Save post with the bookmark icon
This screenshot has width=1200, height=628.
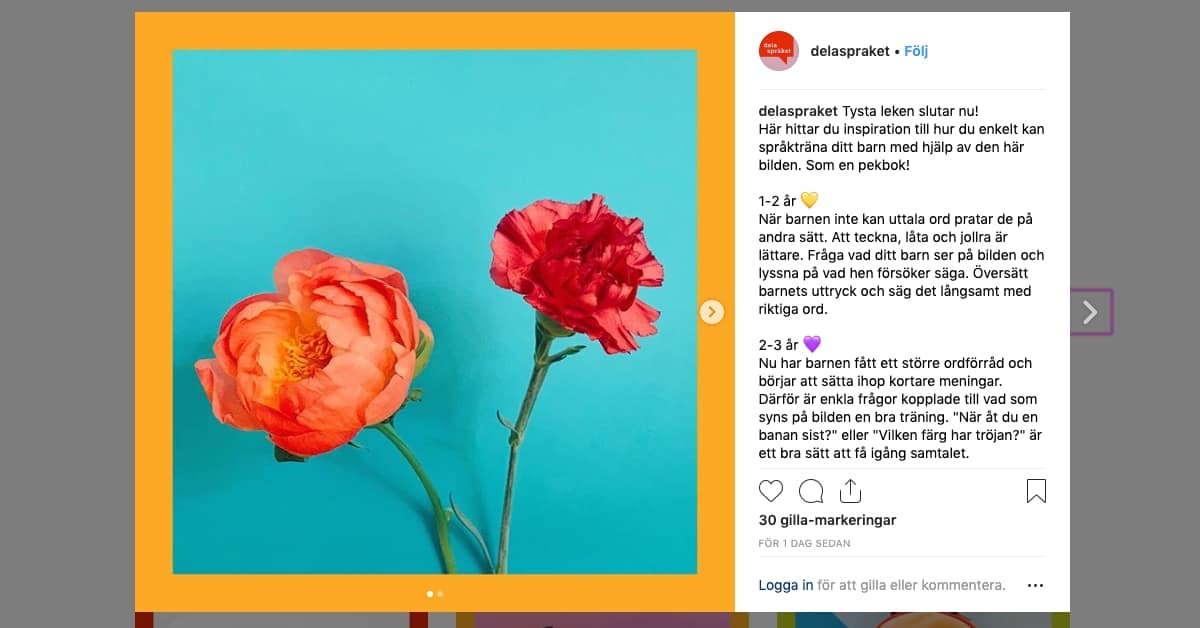(1036, 491)
